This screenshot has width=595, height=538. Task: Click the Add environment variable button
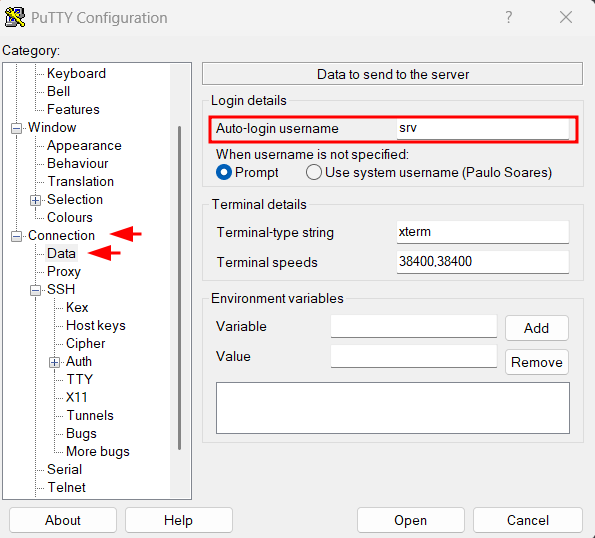pyautogui.click(x=537, y=328)
